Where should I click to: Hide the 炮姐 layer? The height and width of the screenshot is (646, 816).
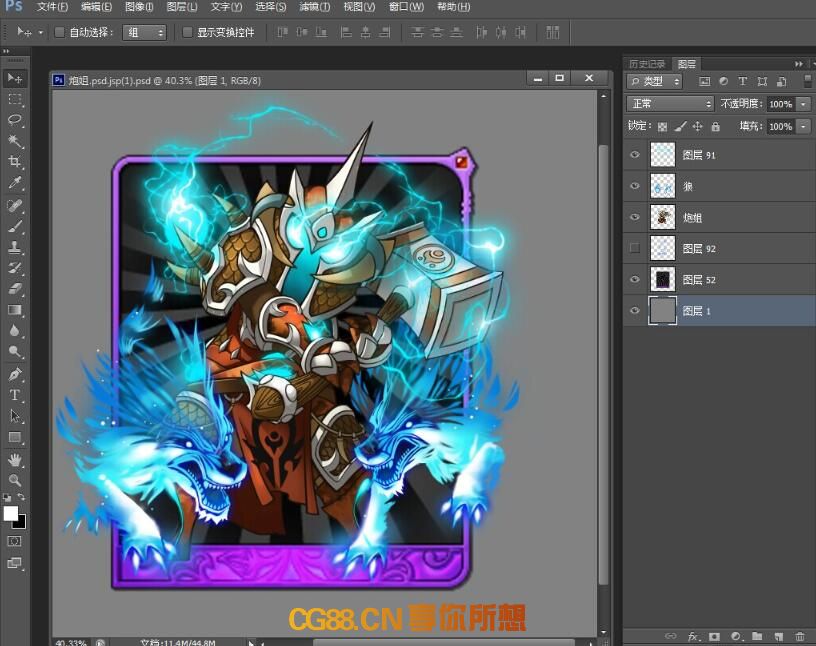point(635,217)
